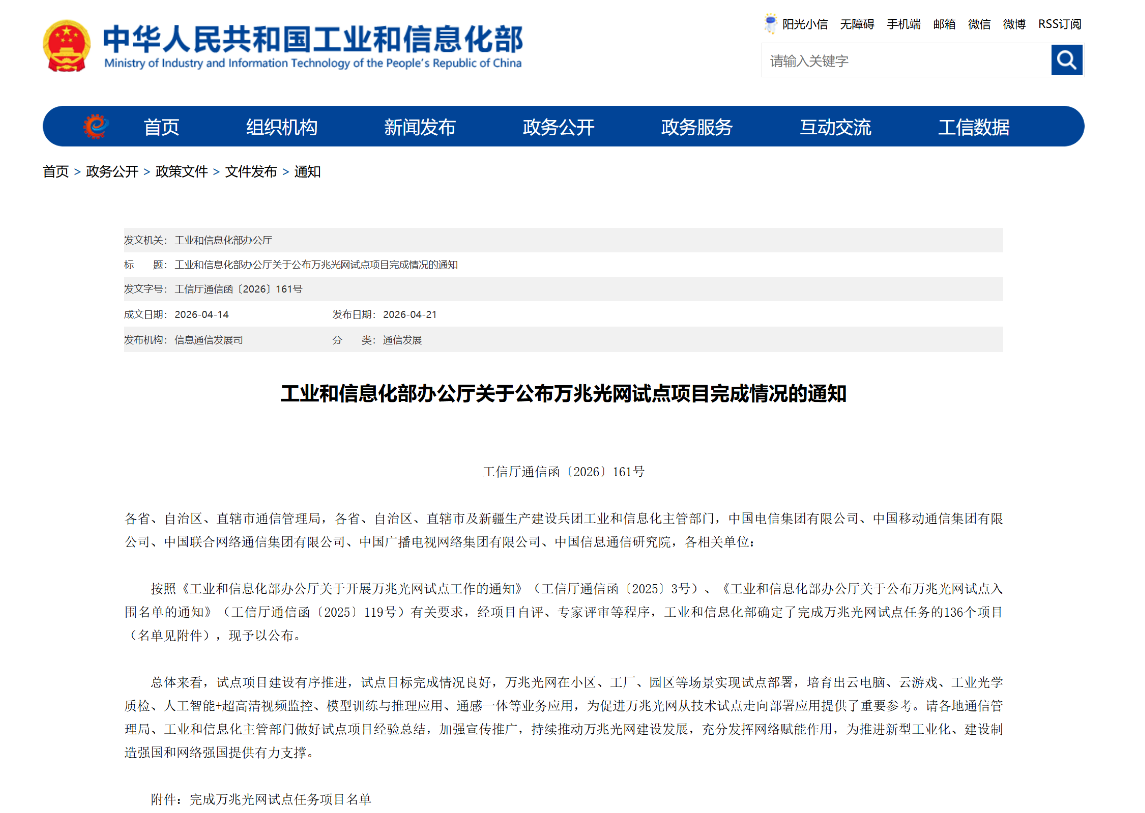The height and width of the screenshot is (813, 1145).
Task: Click 首页 in the breadcrumb trail
Action: click(x=55, y=172)
